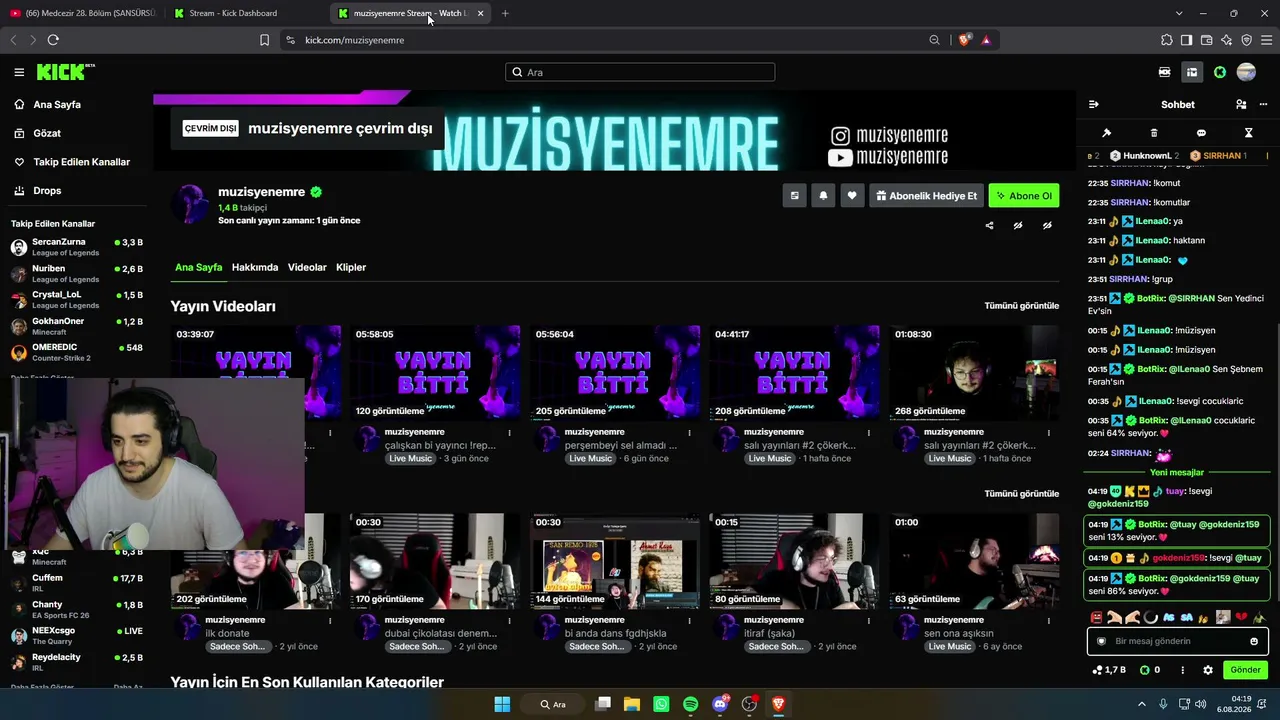
Task: Open the Kick shop ticket icon in header
Action: 1165,72
